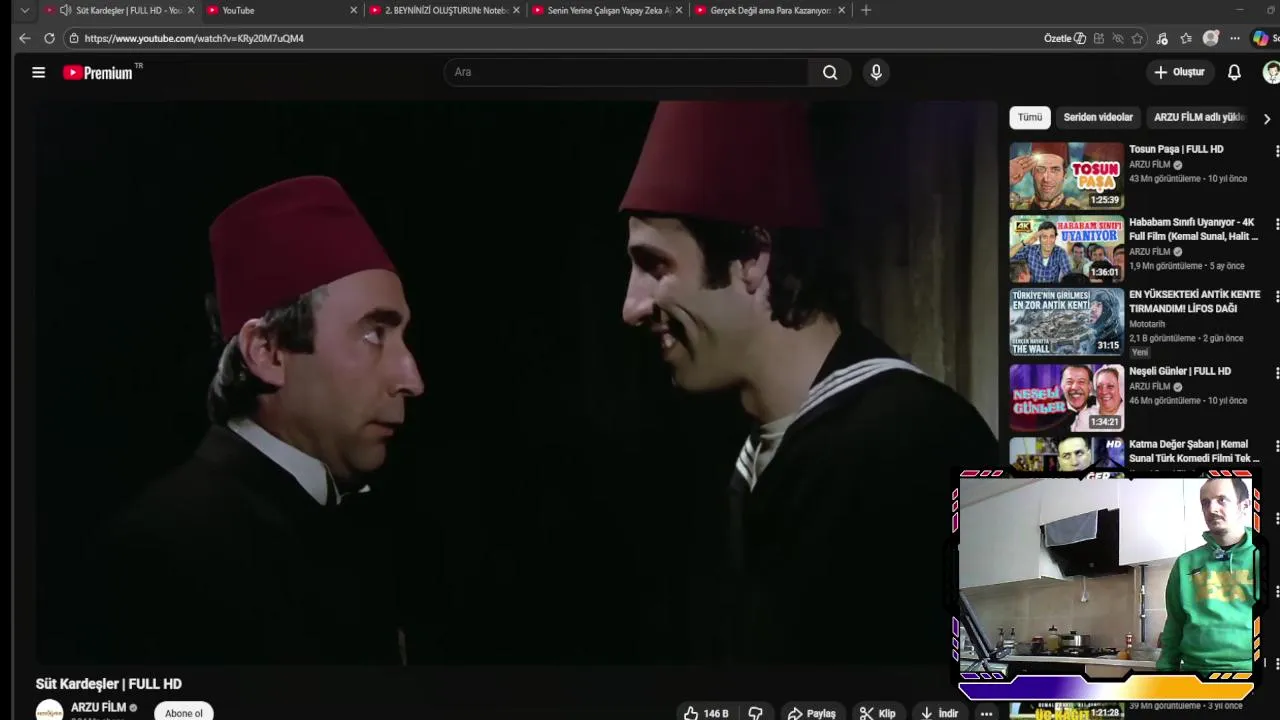Select the Tümü filter chip
This screenshot has height=720, width=1280.
tap(1030, 117)
